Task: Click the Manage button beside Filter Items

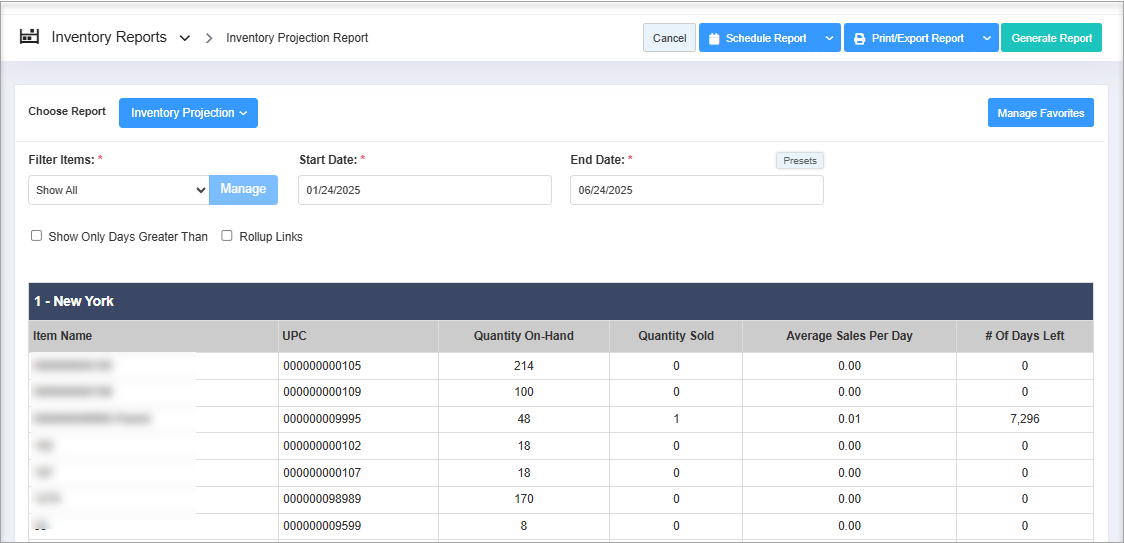Action: [243, 189]
